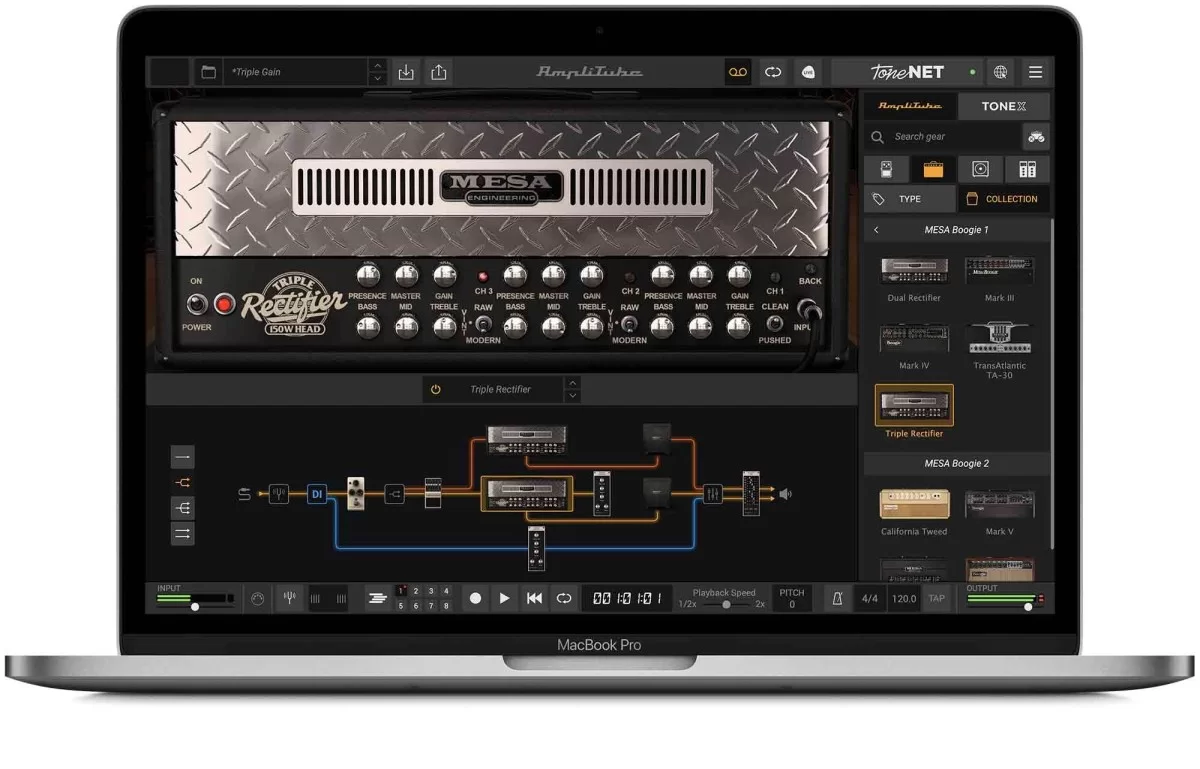Open the tuner icon in the transport bar
The height and width of the screenshot is (769, 1200).
click(x=289, y=598)
